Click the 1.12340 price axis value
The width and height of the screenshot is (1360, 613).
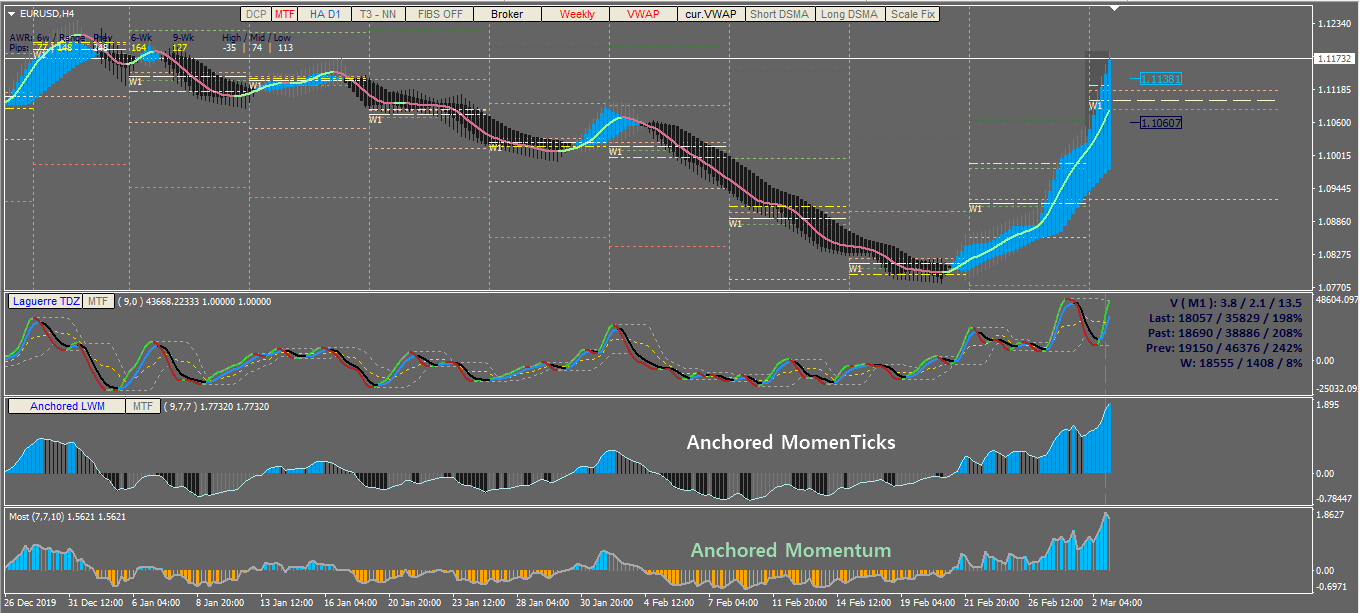(x=1334, y=24)
